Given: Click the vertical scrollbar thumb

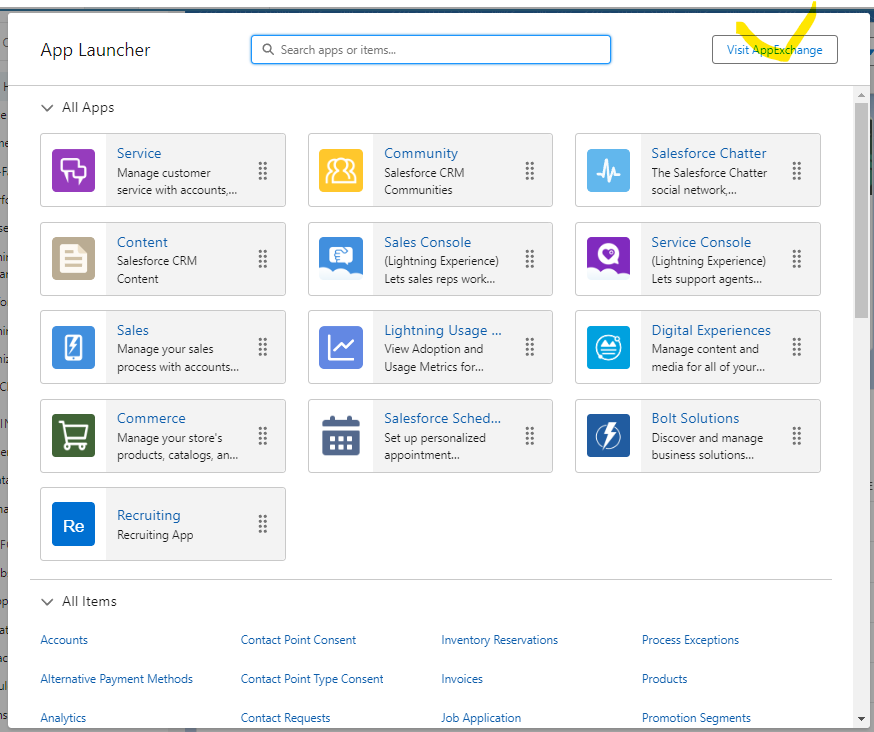Looking at the screenshot, I should point(861,210).
